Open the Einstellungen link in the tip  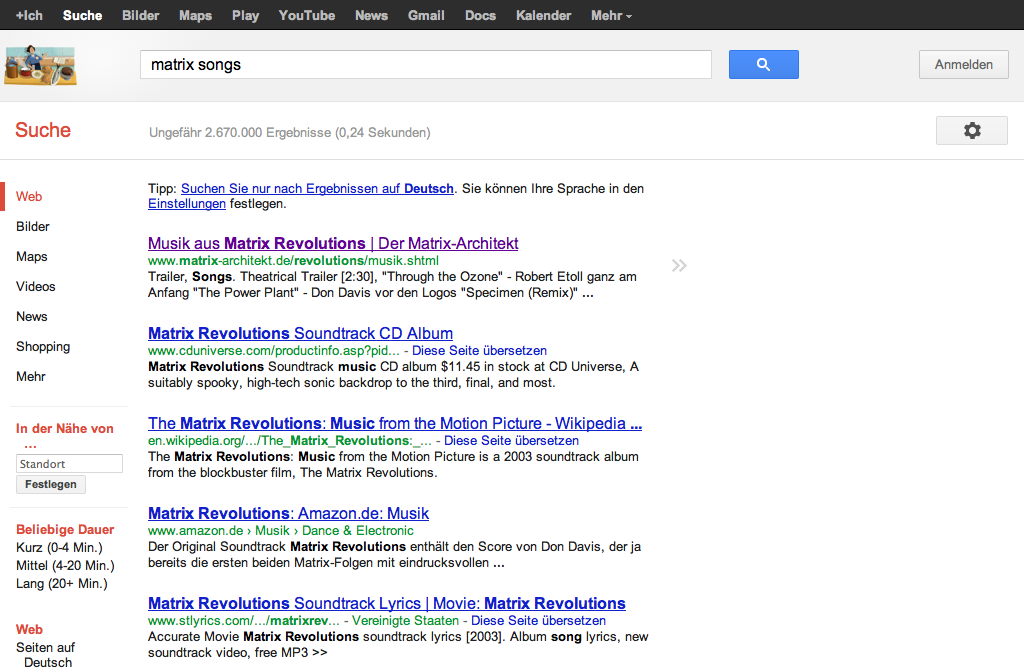(187, 204)
